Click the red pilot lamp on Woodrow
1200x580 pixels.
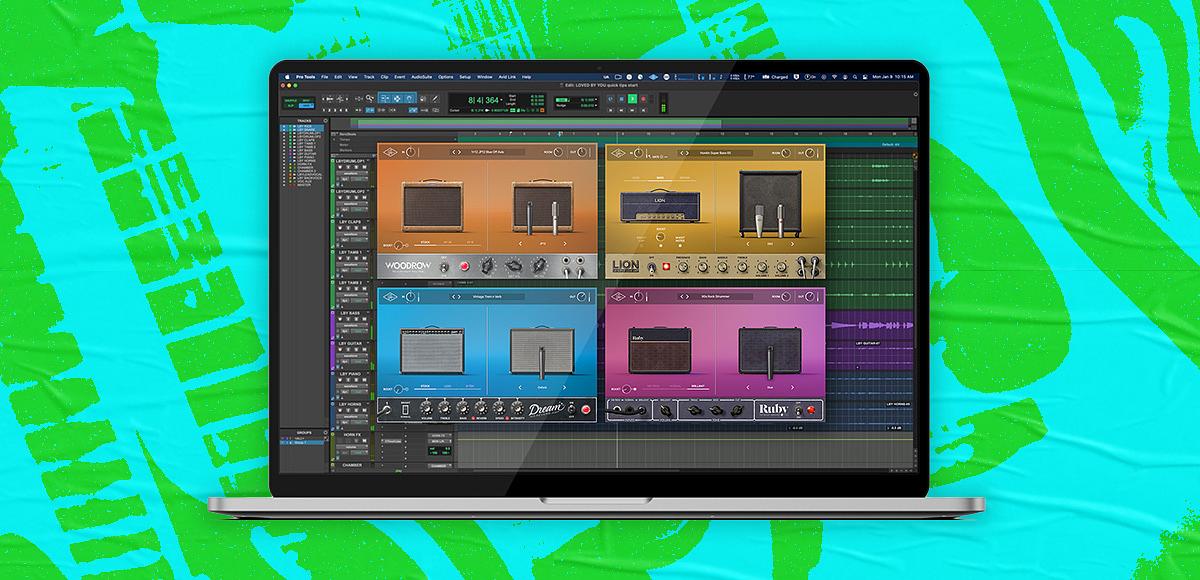[464, 265]
